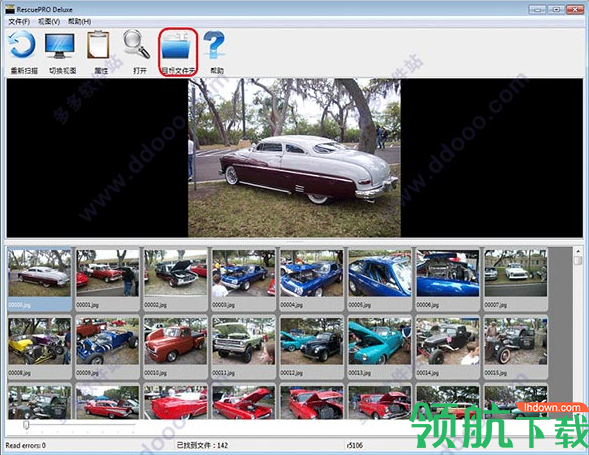589x455 pixels.
Task: Open the output folder (输出文件夹) icon
Action: (x=176, y=46)
